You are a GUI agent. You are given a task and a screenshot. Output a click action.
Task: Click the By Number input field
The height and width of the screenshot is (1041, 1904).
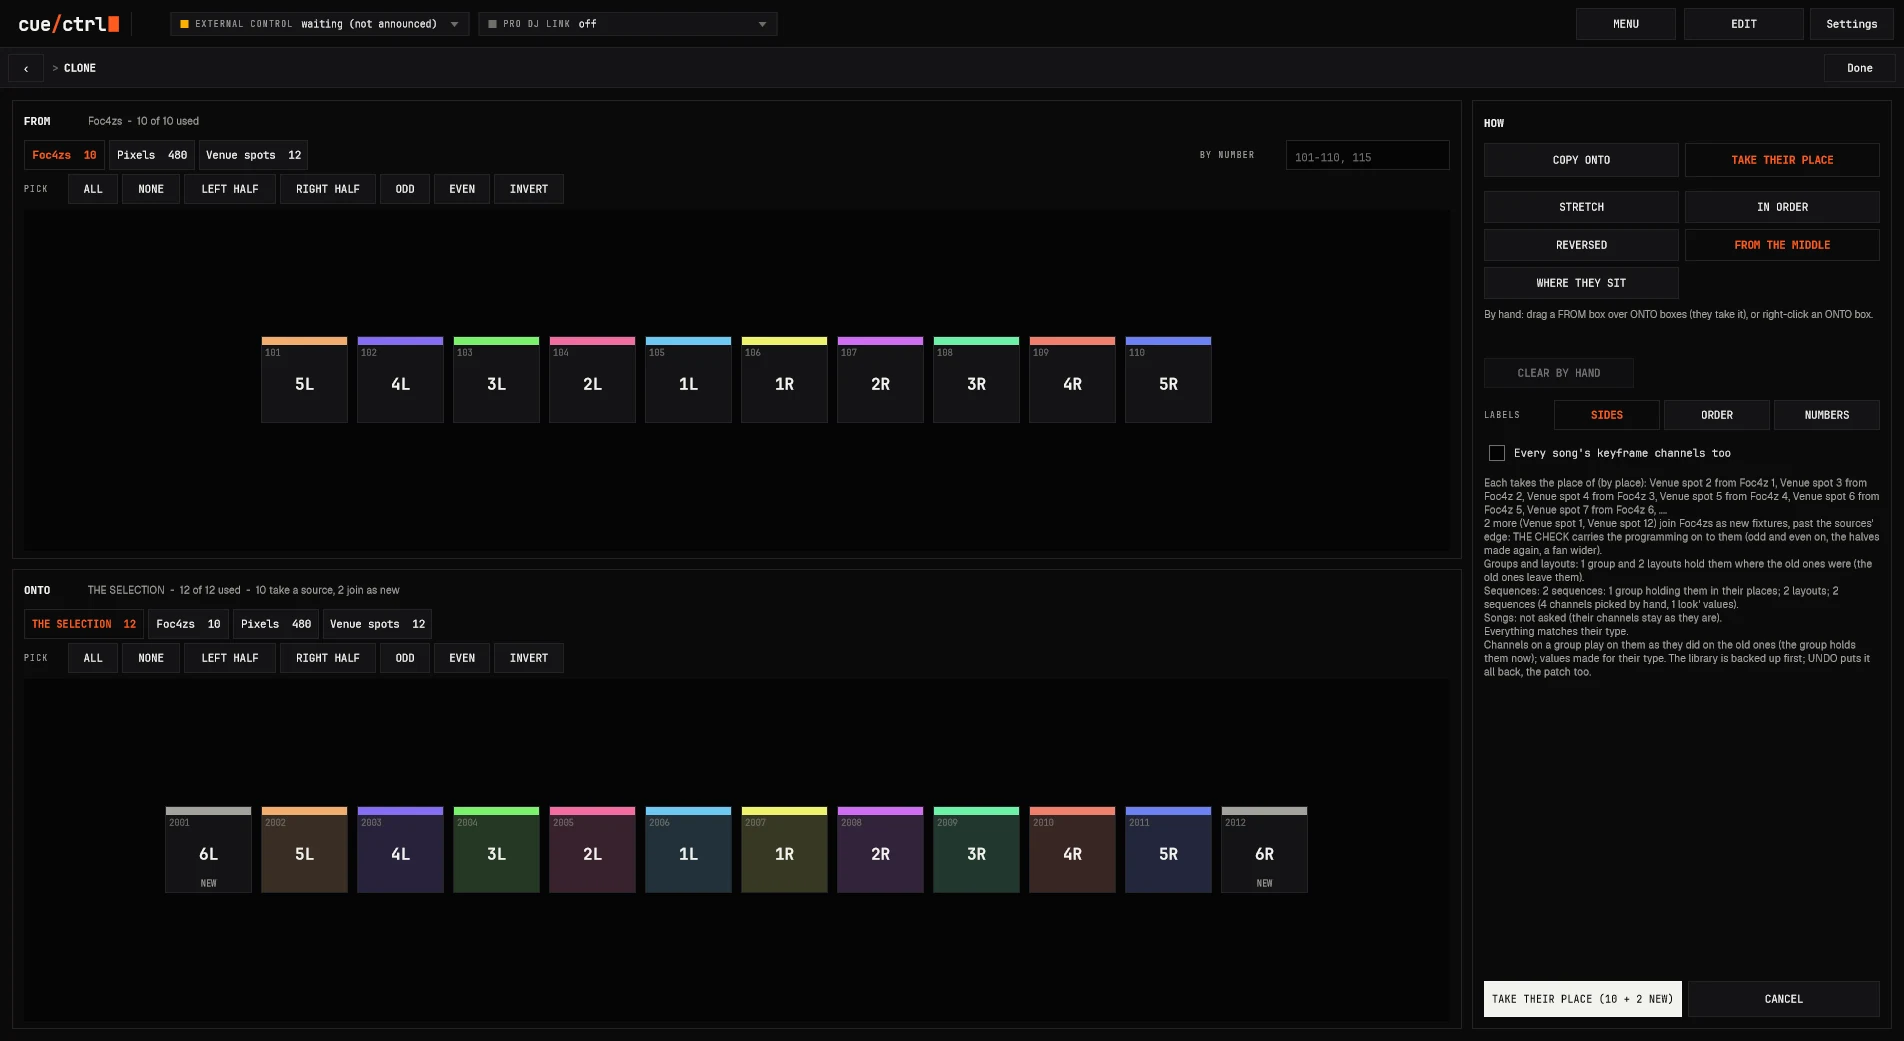[1367, 156]
